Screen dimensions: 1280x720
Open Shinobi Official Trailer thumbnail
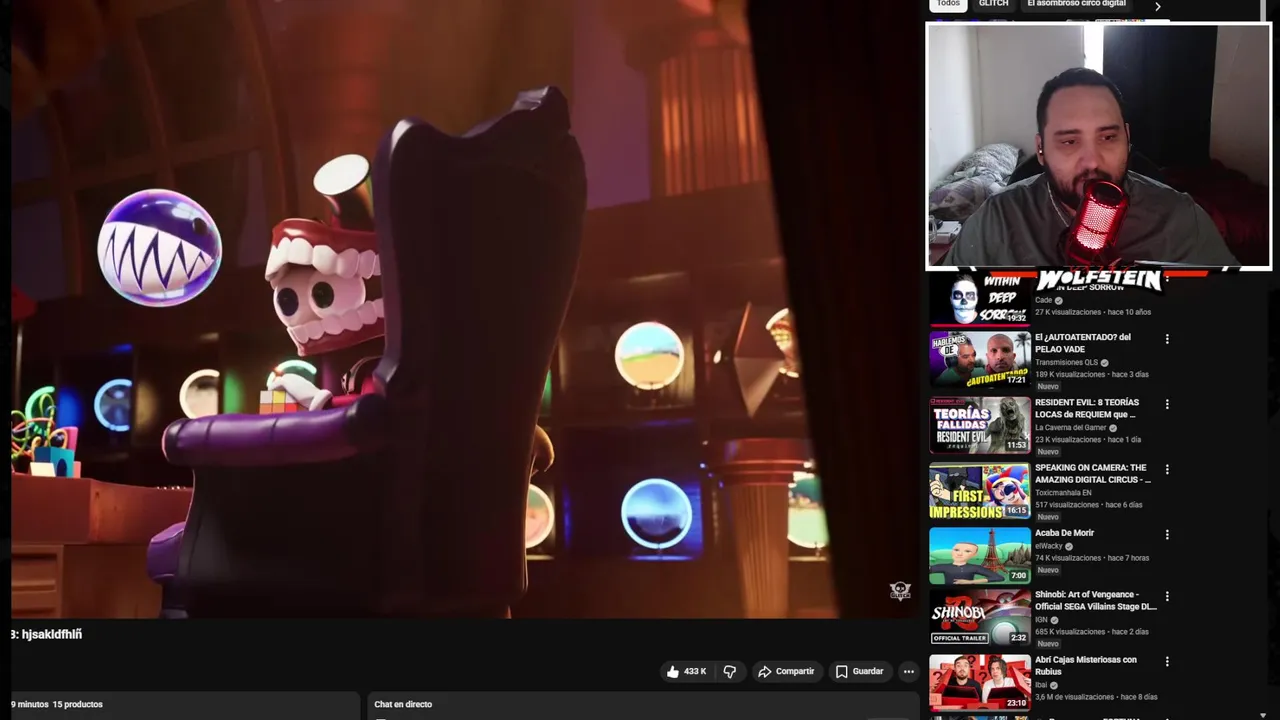pyautogui.click(x=980, y=616)
